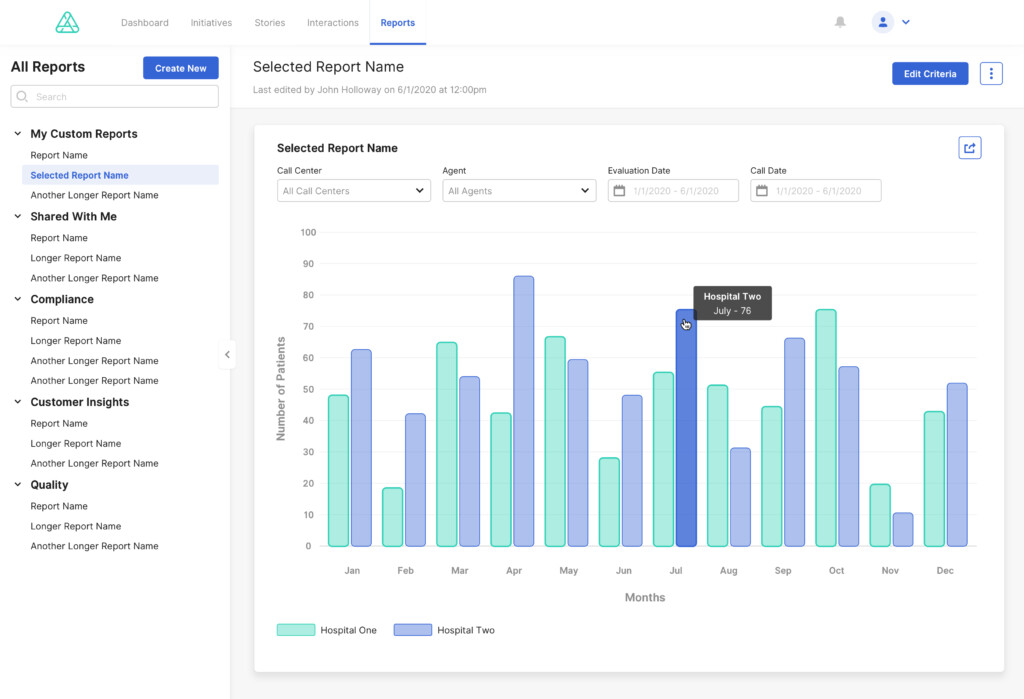Open the All Agents dropdown
The image size is (1024, 699).
point(519,190)
